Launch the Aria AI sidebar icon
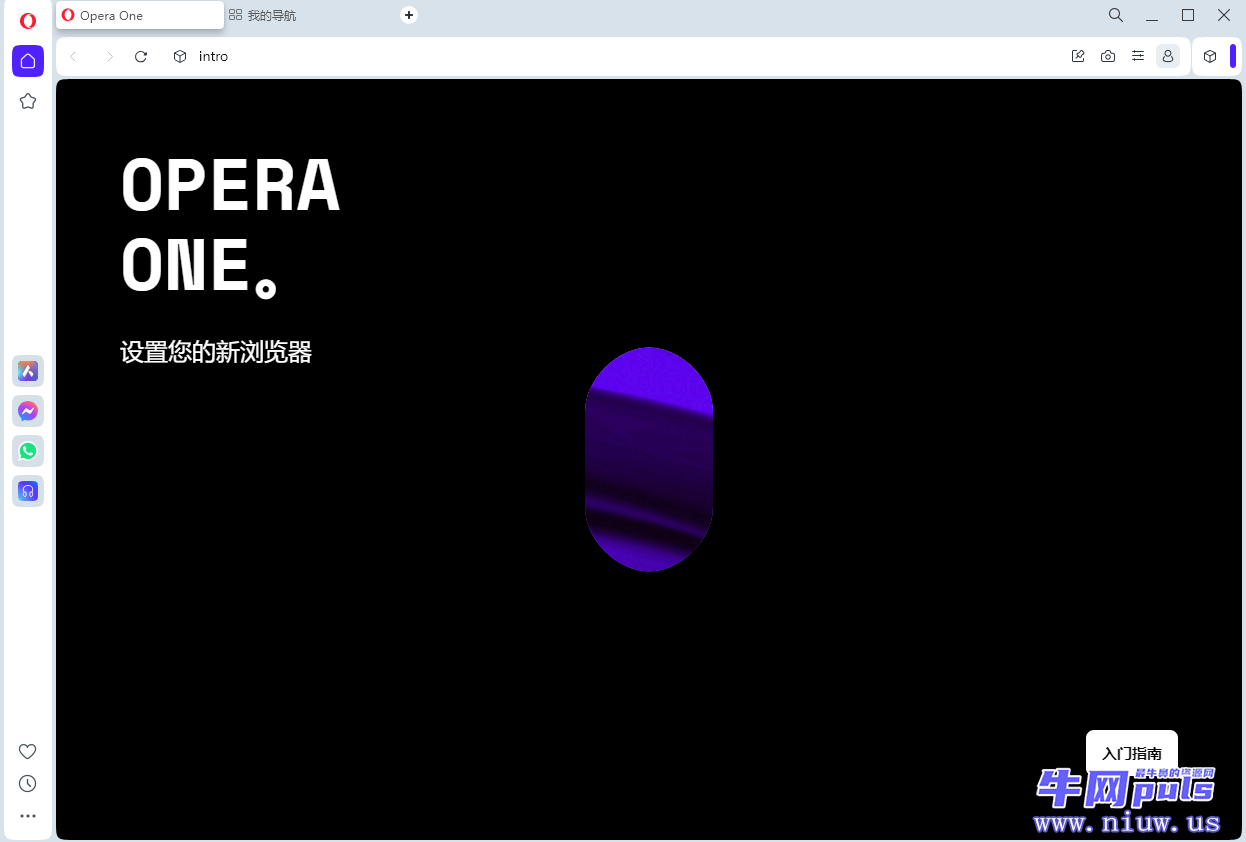This screenshot has width=1246, height=842. click(x=28, y=371)
